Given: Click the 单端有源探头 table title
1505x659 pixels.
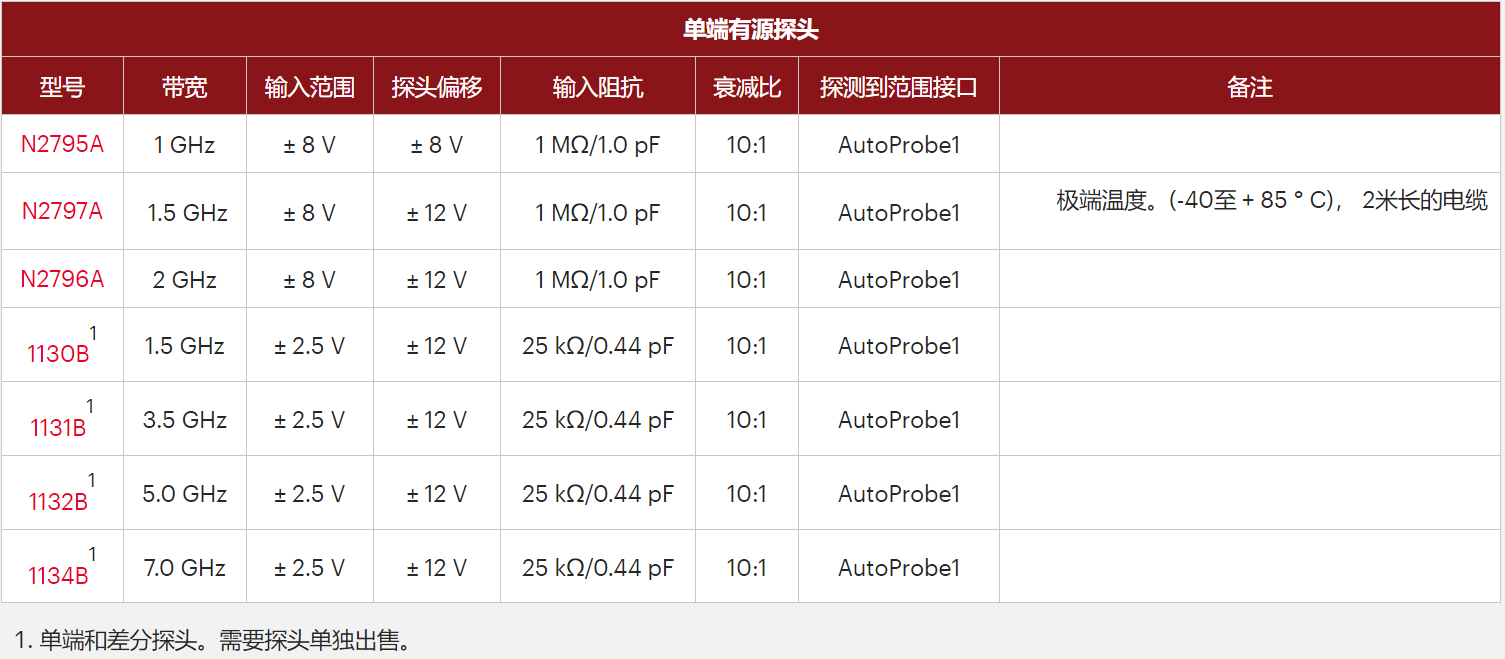Looking at the screenshot, I should click(751, 29).
